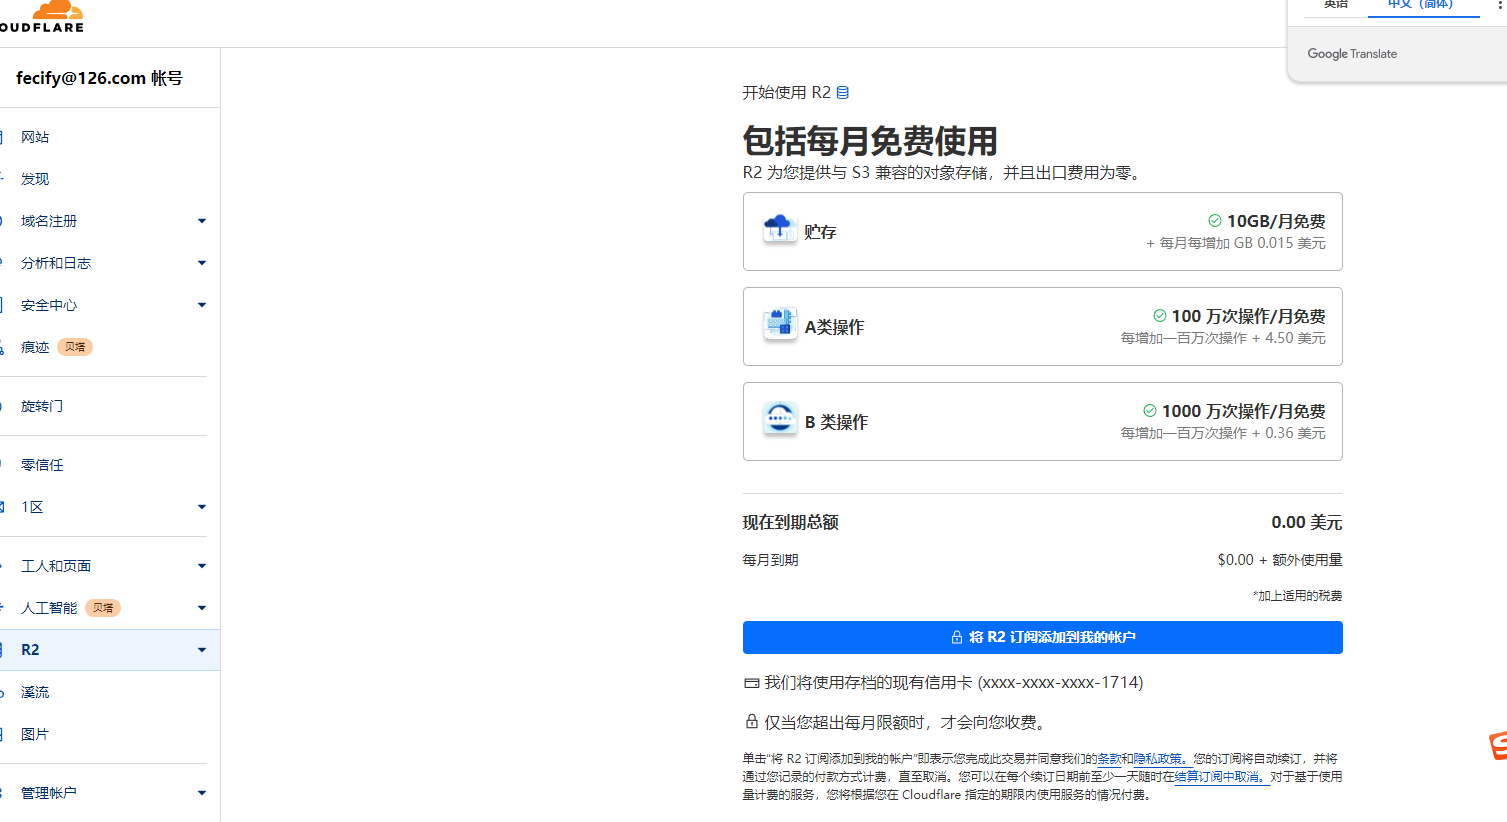Screen dimensions: 1507x822
Task: Click the 贮存 cloud storage icon
Action: [x=780, y=228]
